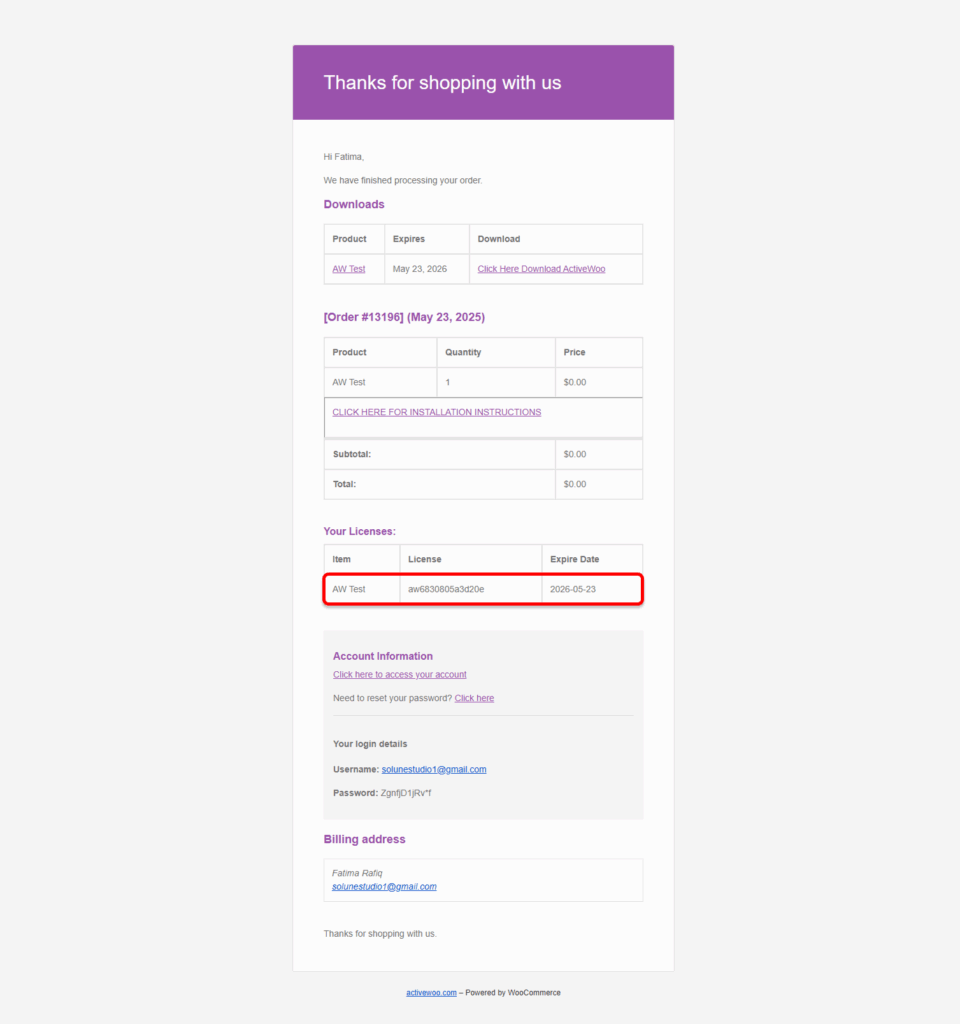This screenshot has width=960, height=1024.
Task: Click the Order #13196 heading
Action: click(x=404, y=317)
